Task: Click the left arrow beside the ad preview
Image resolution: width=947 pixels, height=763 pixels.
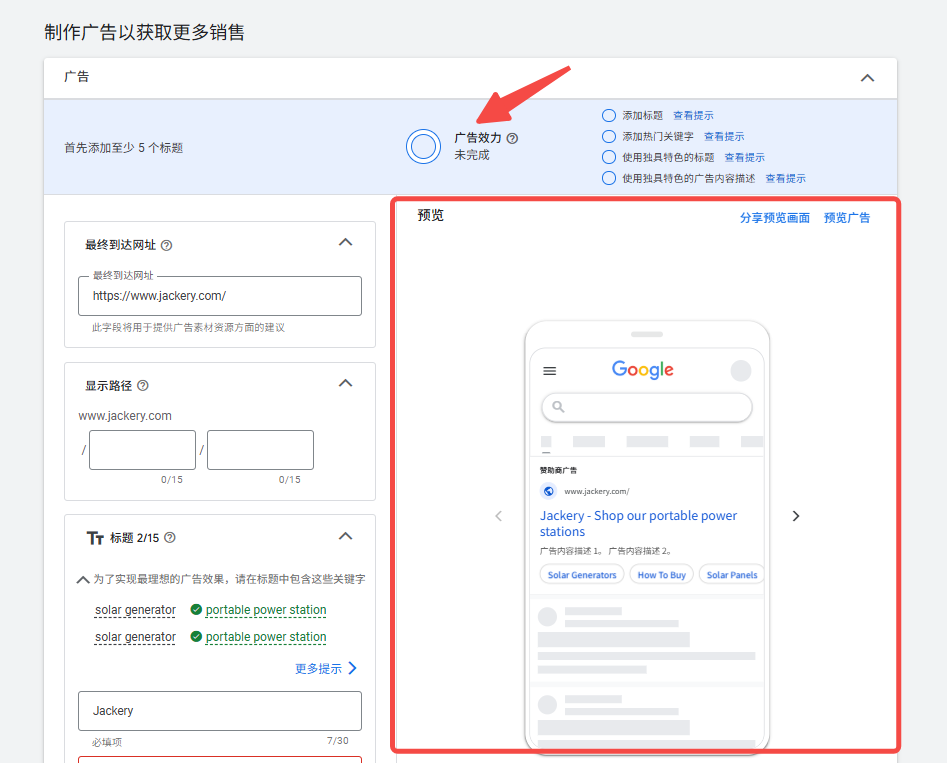Action: 499,516
